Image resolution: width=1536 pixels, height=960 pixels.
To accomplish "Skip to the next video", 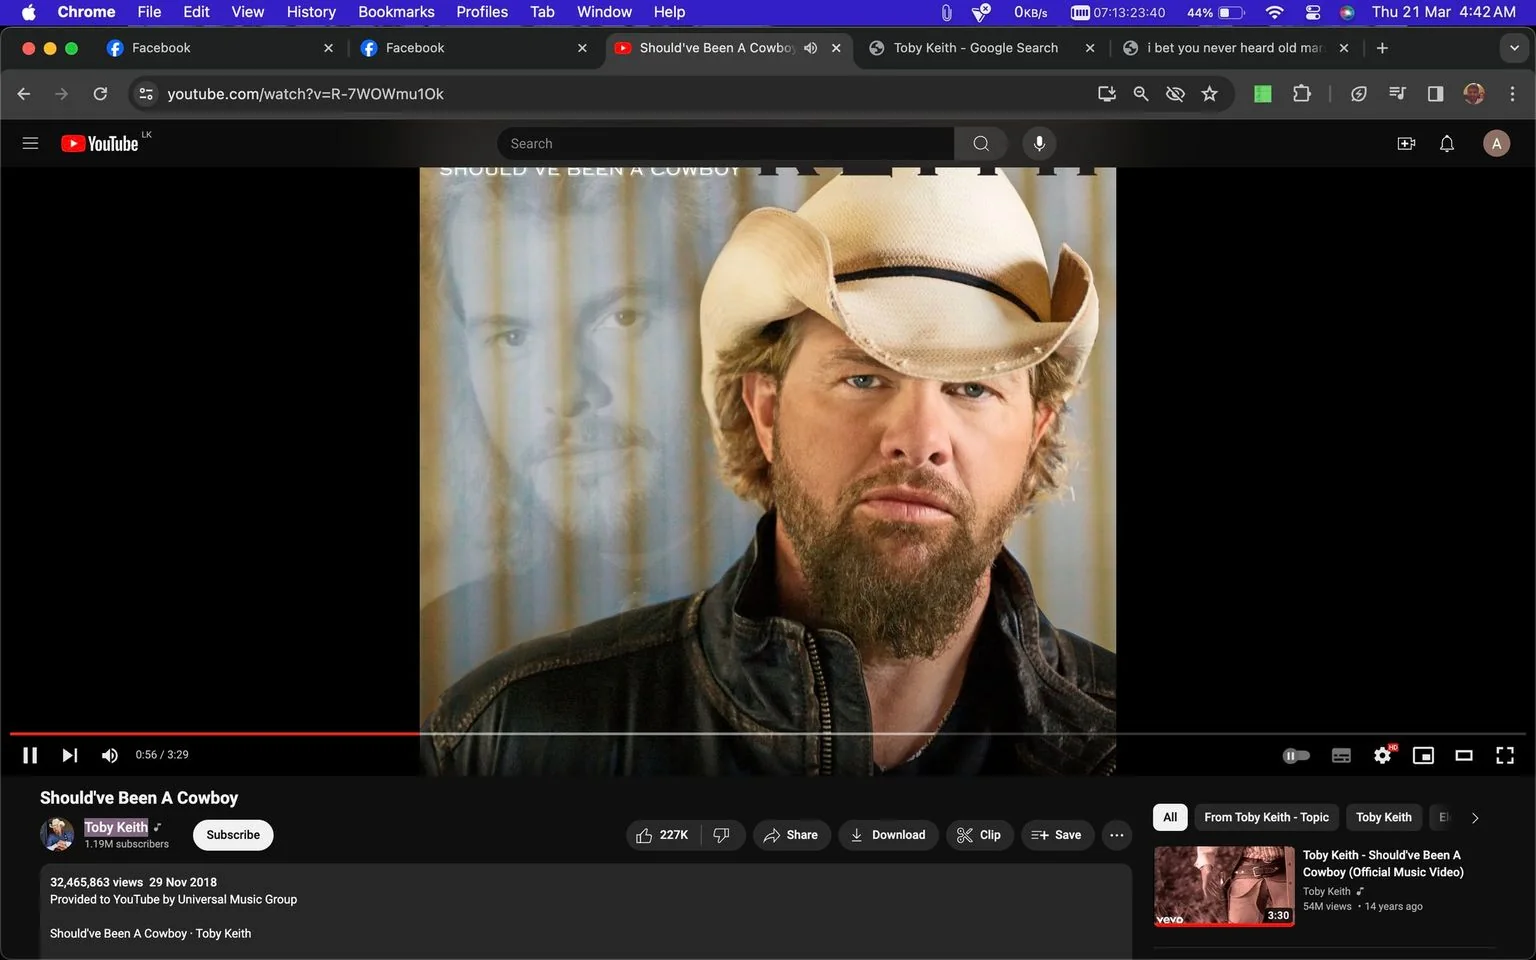I will [x=69, y=755].
